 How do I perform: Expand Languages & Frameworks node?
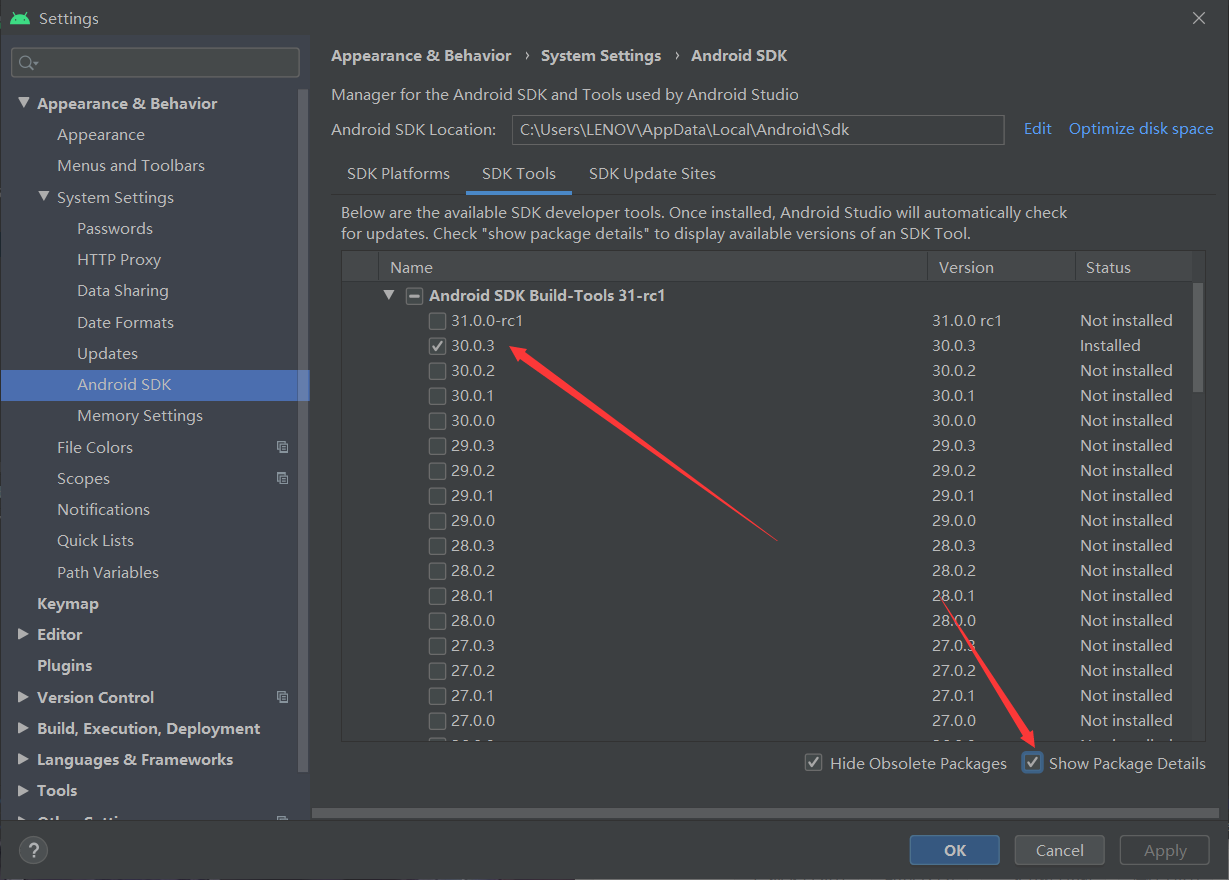24,759
